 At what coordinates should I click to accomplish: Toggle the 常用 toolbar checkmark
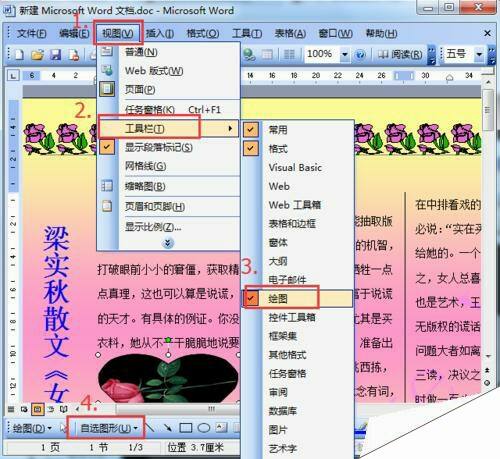click(x=251, y=129)
